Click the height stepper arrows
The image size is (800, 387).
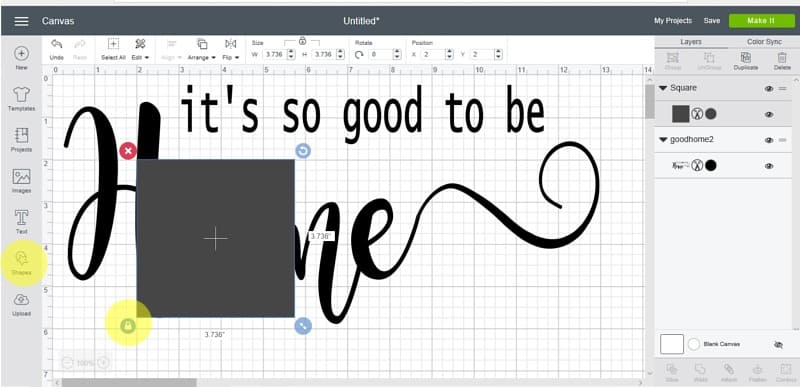pos(340,54)
